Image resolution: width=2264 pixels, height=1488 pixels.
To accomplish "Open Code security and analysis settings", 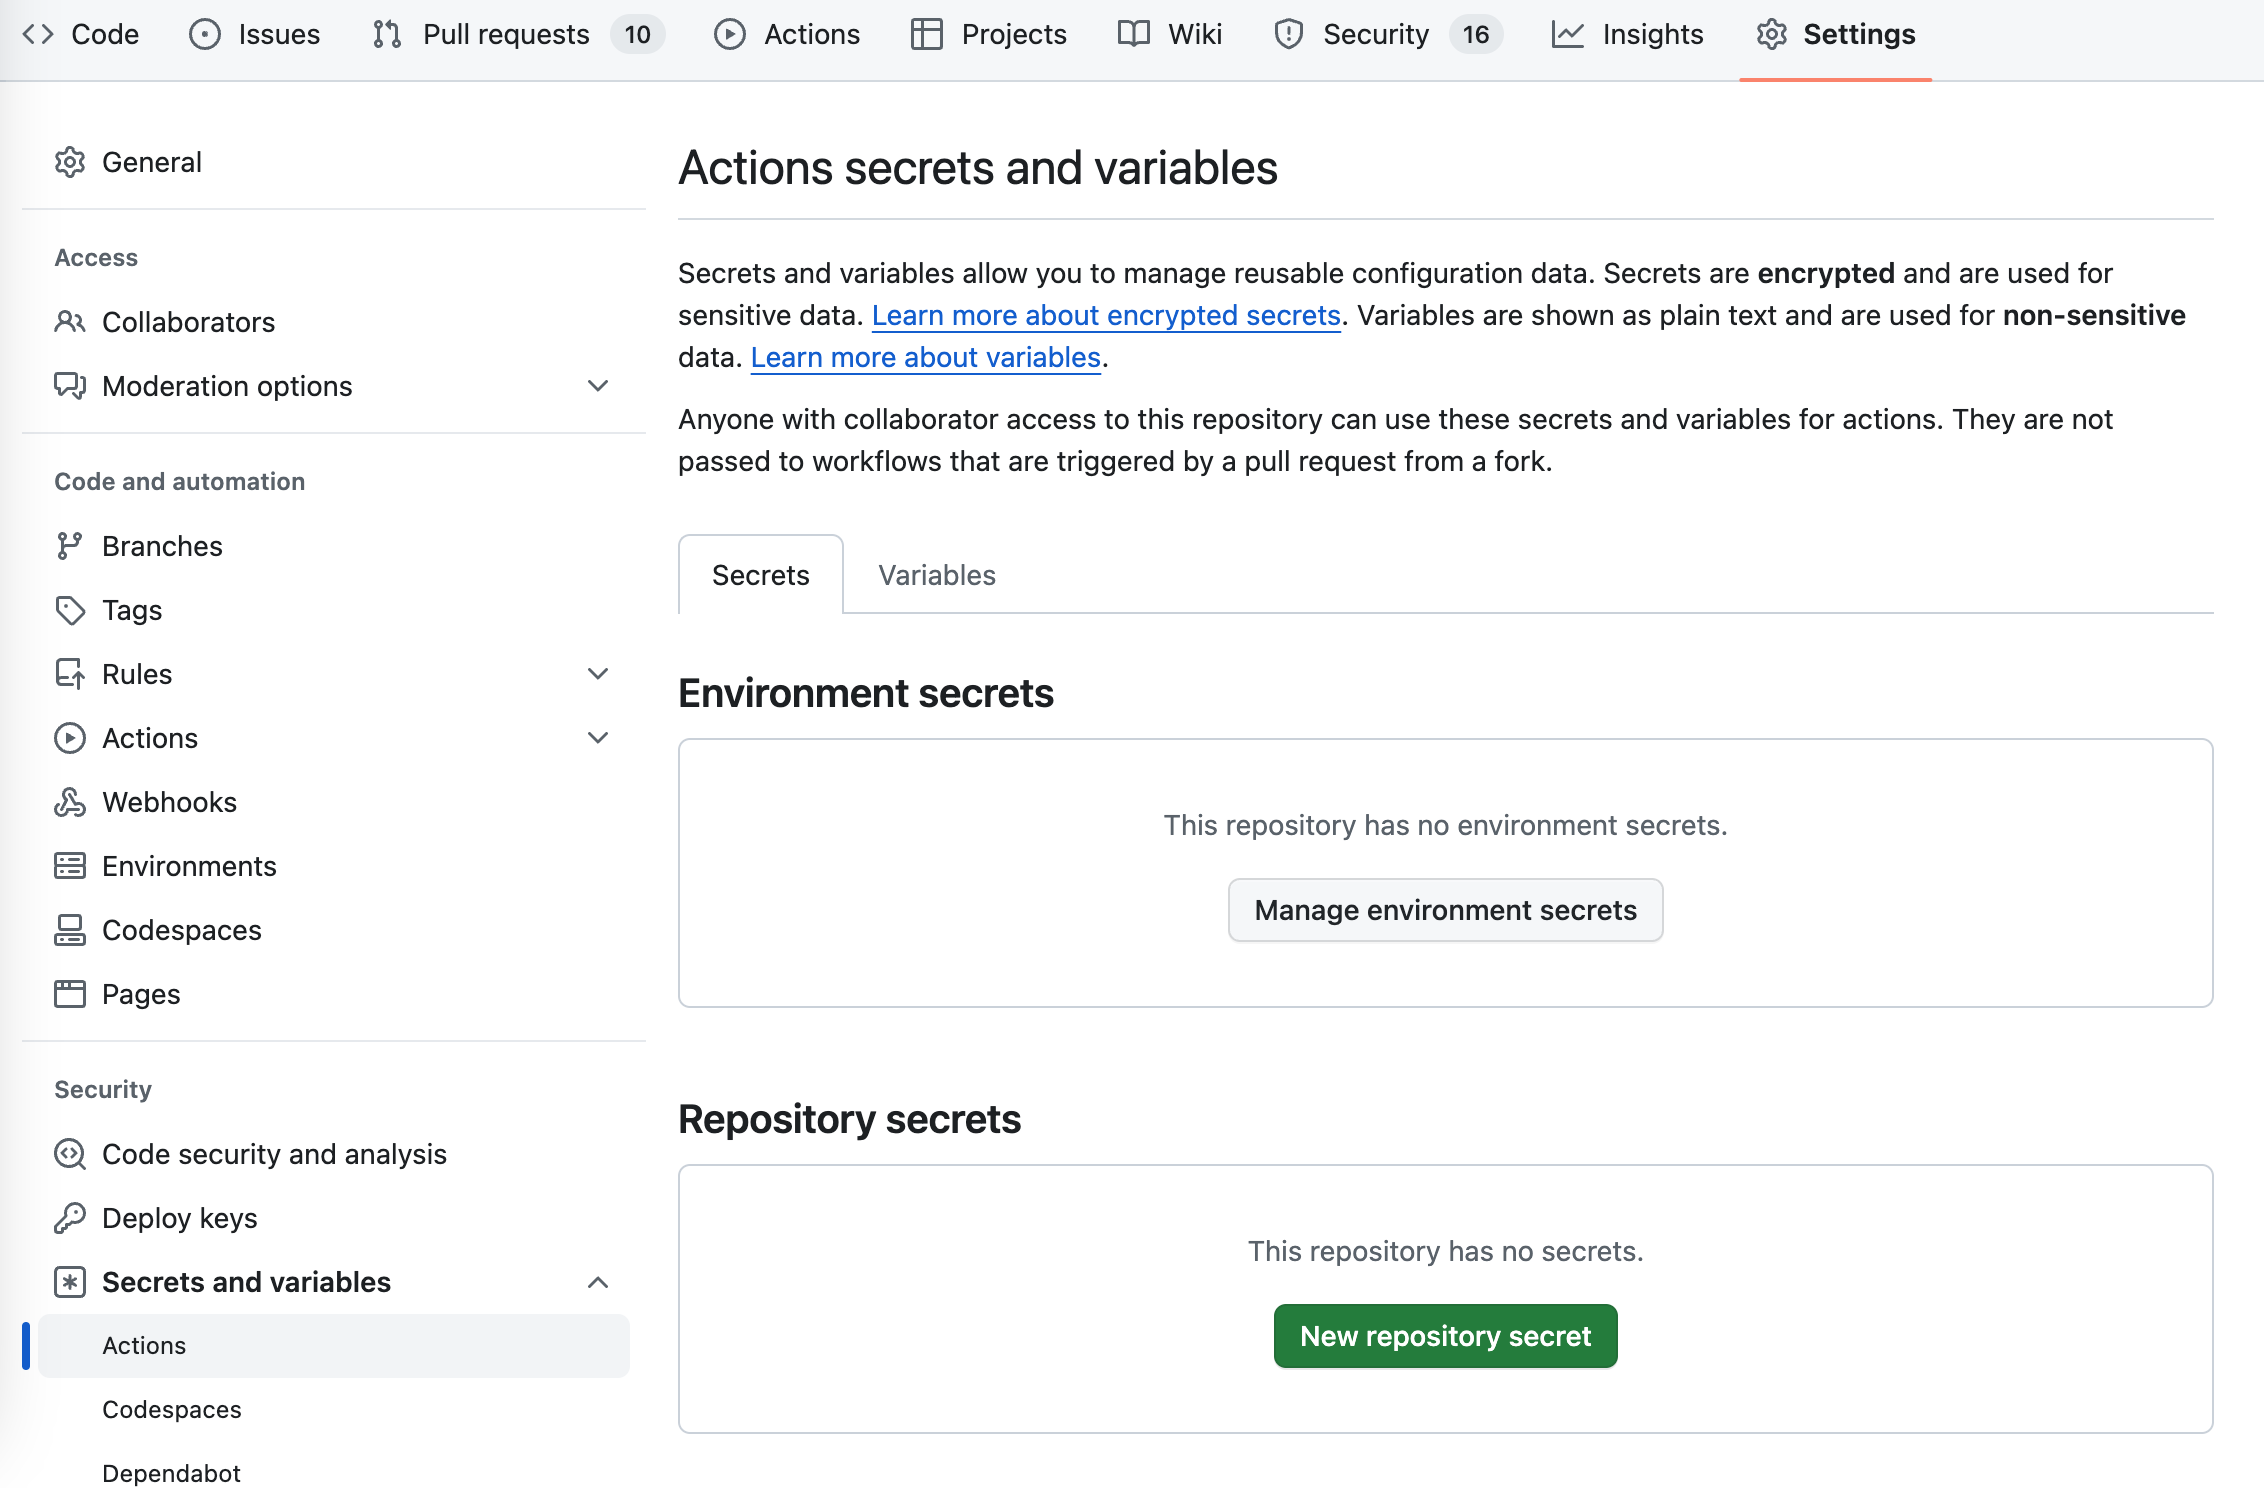I will tap(274, 1153).
